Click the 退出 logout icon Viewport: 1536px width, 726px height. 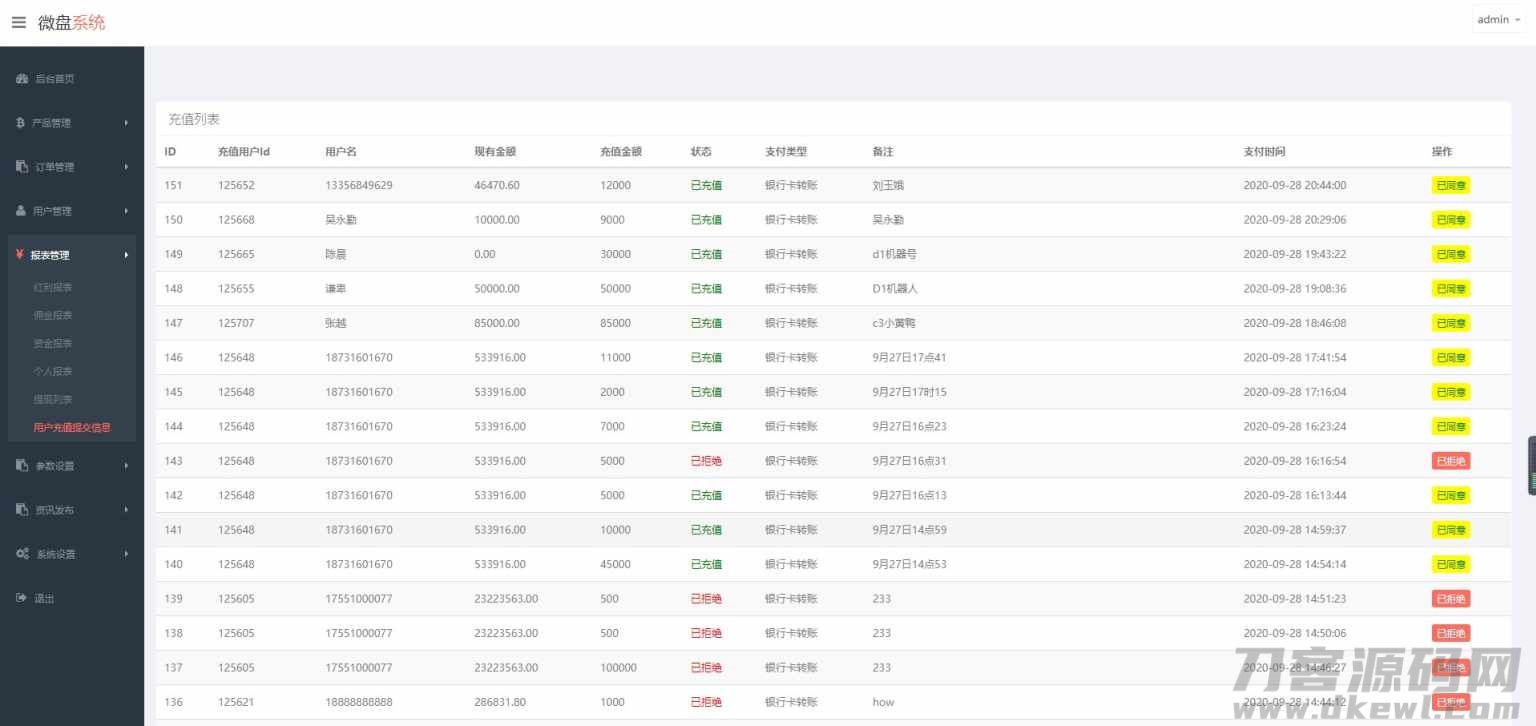click(x=21, y=598)
